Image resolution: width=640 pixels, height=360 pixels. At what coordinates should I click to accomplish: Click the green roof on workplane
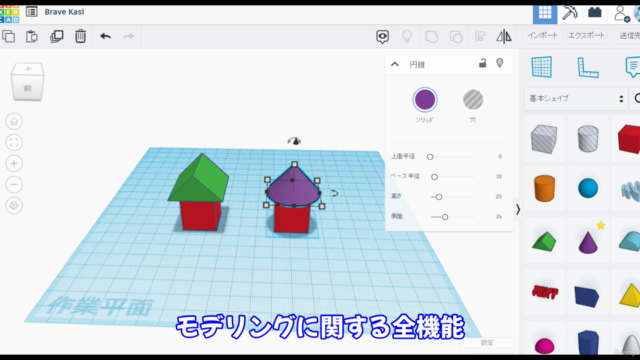tap(199, 178)
